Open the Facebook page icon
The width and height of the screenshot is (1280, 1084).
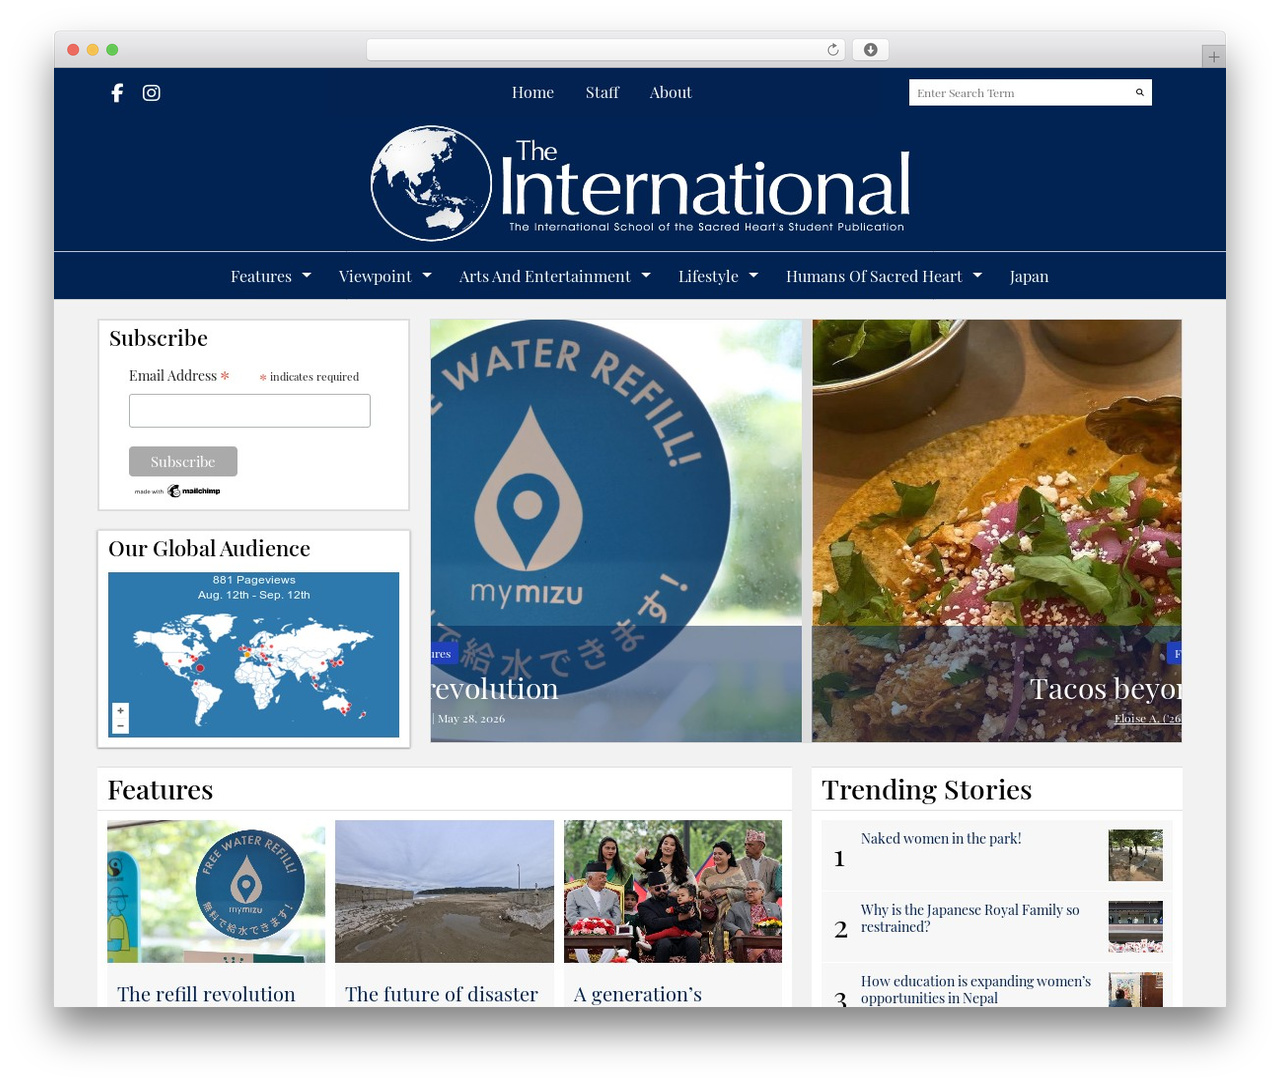117,93
